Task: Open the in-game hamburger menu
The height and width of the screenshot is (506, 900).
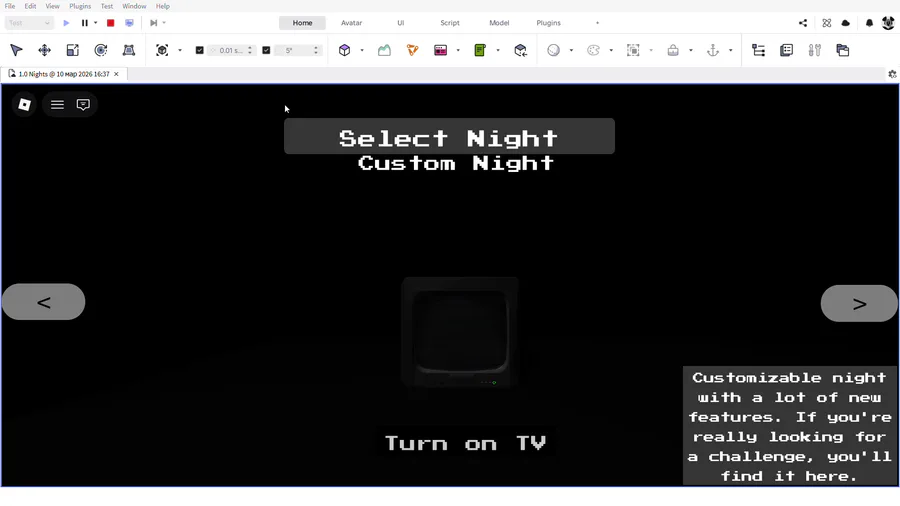Action: click(x=57, y=104)
